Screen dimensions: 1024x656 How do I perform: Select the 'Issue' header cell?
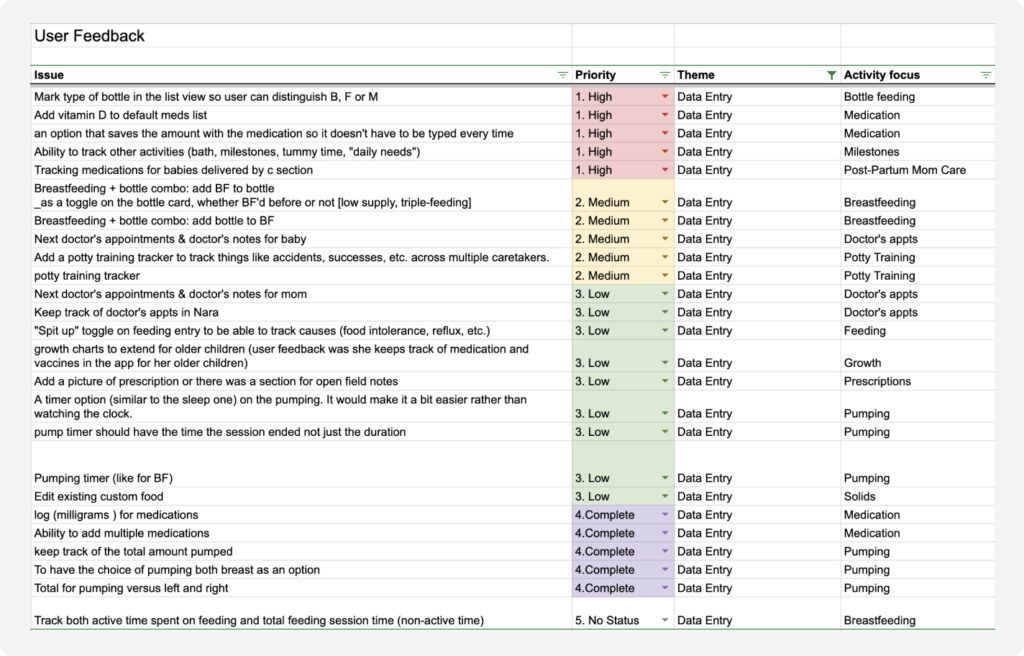[301, 75]
